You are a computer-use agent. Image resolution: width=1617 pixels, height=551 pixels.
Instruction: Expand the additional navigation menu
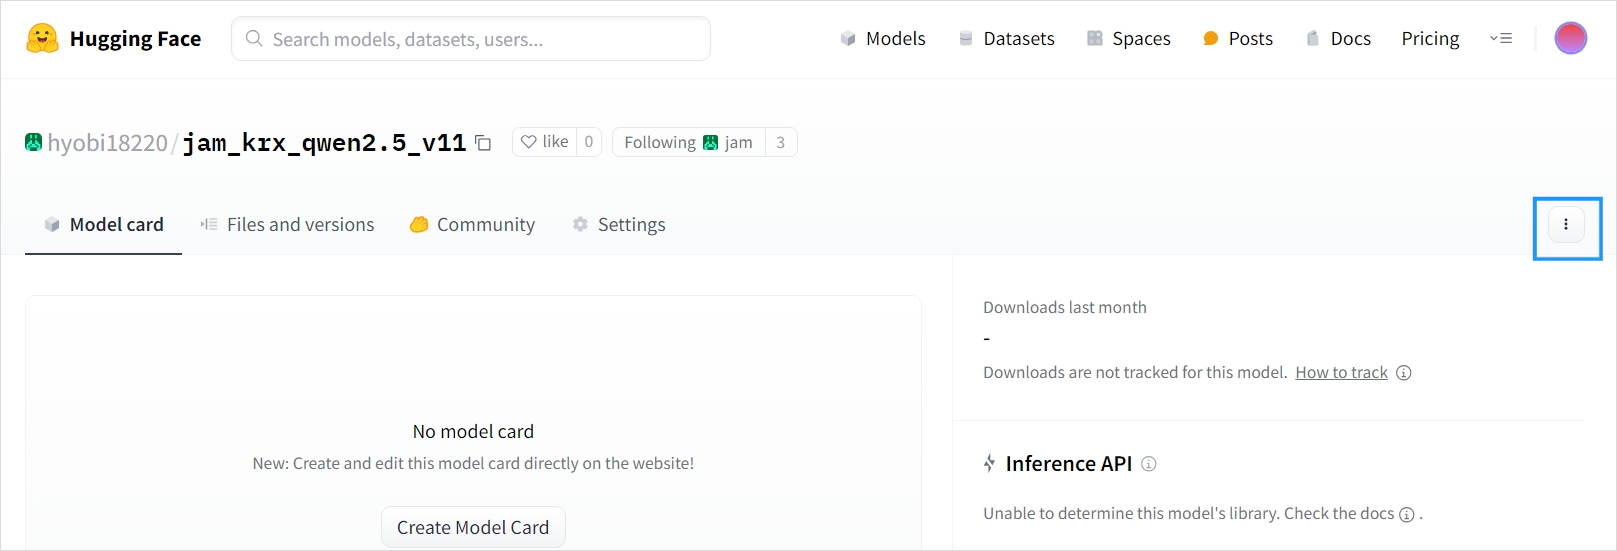[1501, 39]
